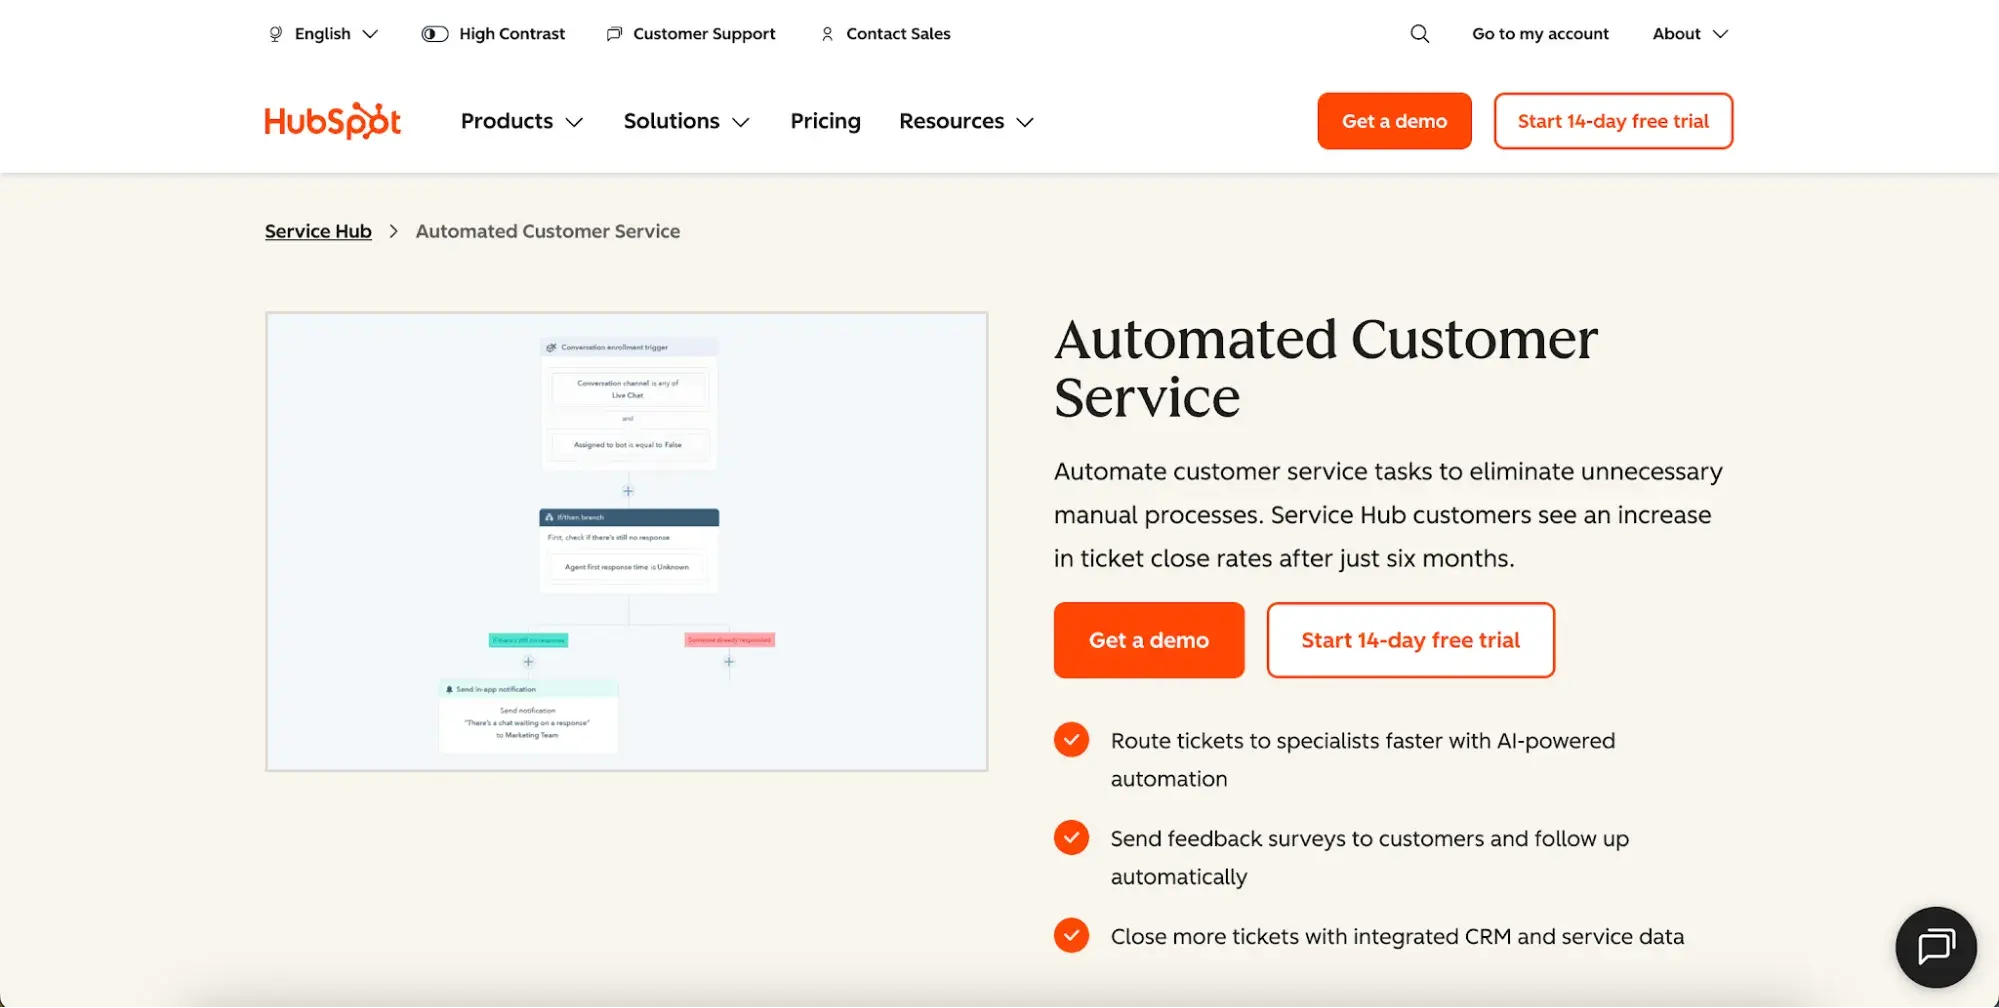Click checkmark beside Route tickets bullet
Image resolution: width=1999 pixels, height=1008 pixels.
[1071, 740]
